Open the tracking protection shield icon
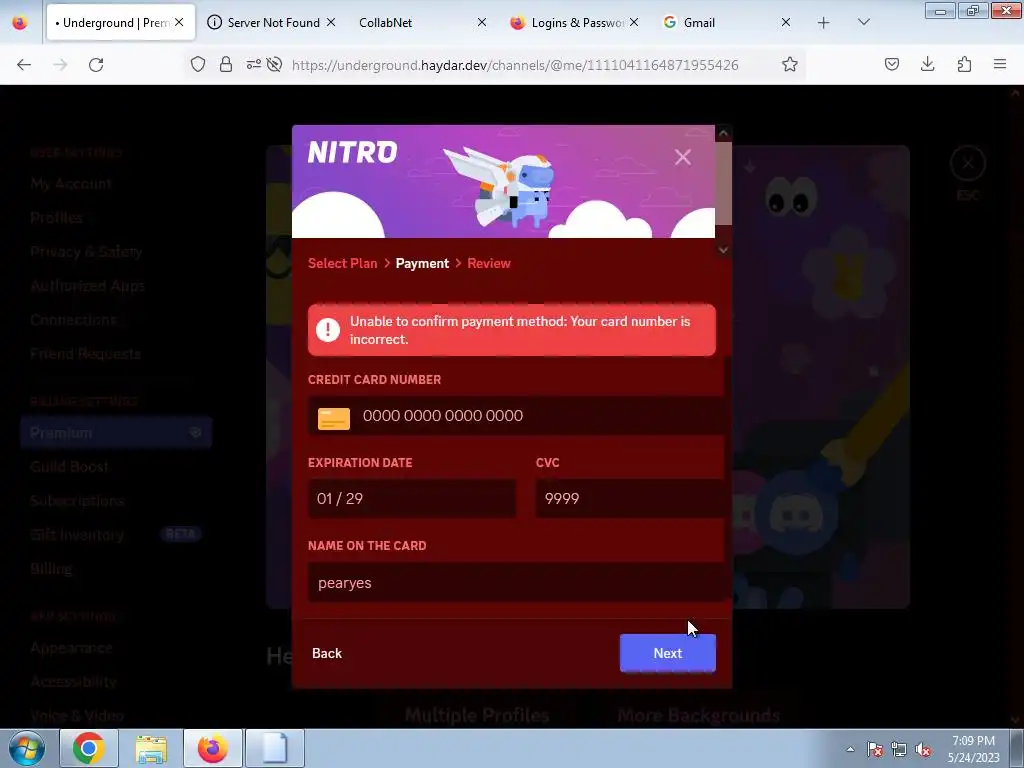Viewport: 1024px width, 768px height. [x=198, y=64]
